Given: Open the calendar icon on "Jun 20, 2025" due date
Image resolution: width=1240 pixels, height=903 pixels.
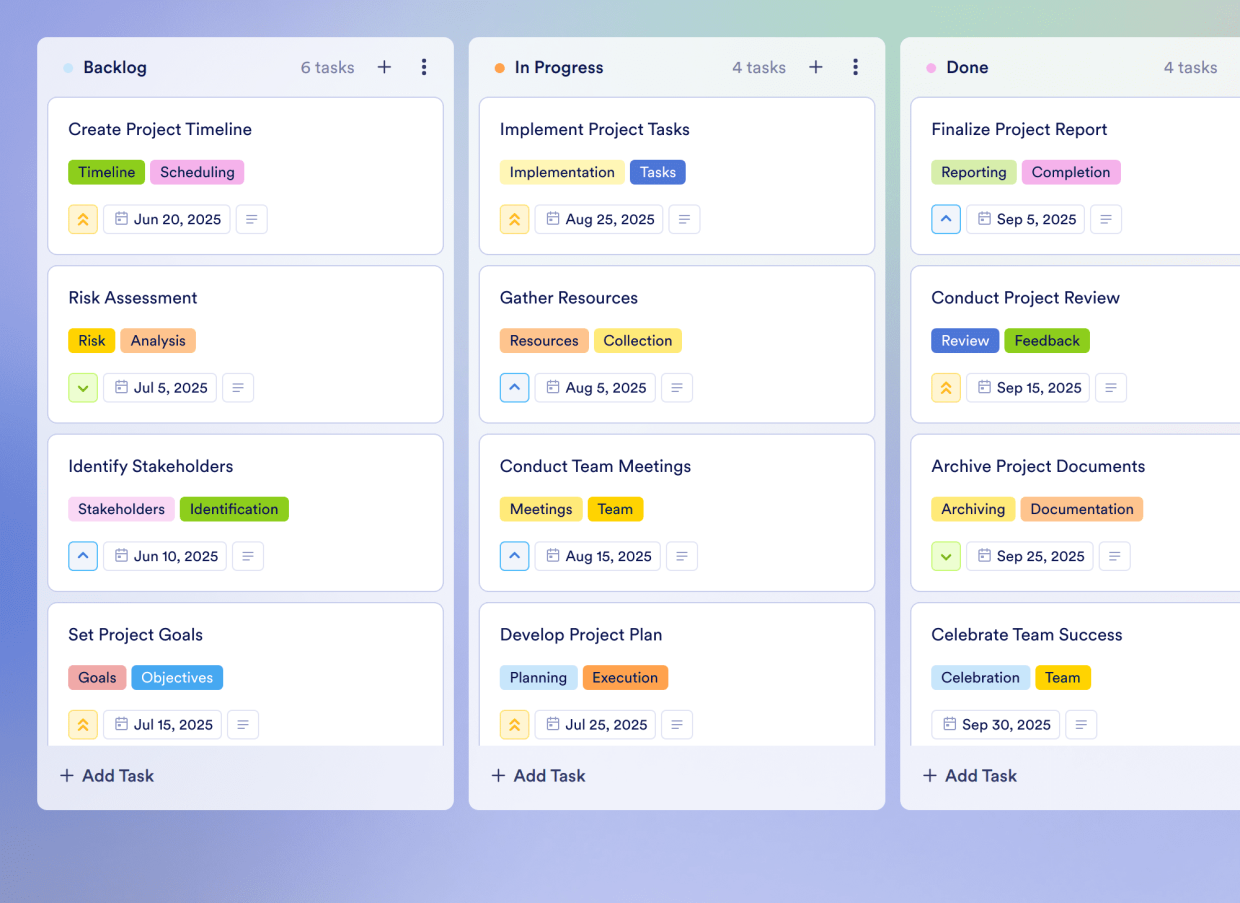Looking at the screenshot, I should pyautogui.click(x=122, y=219).
